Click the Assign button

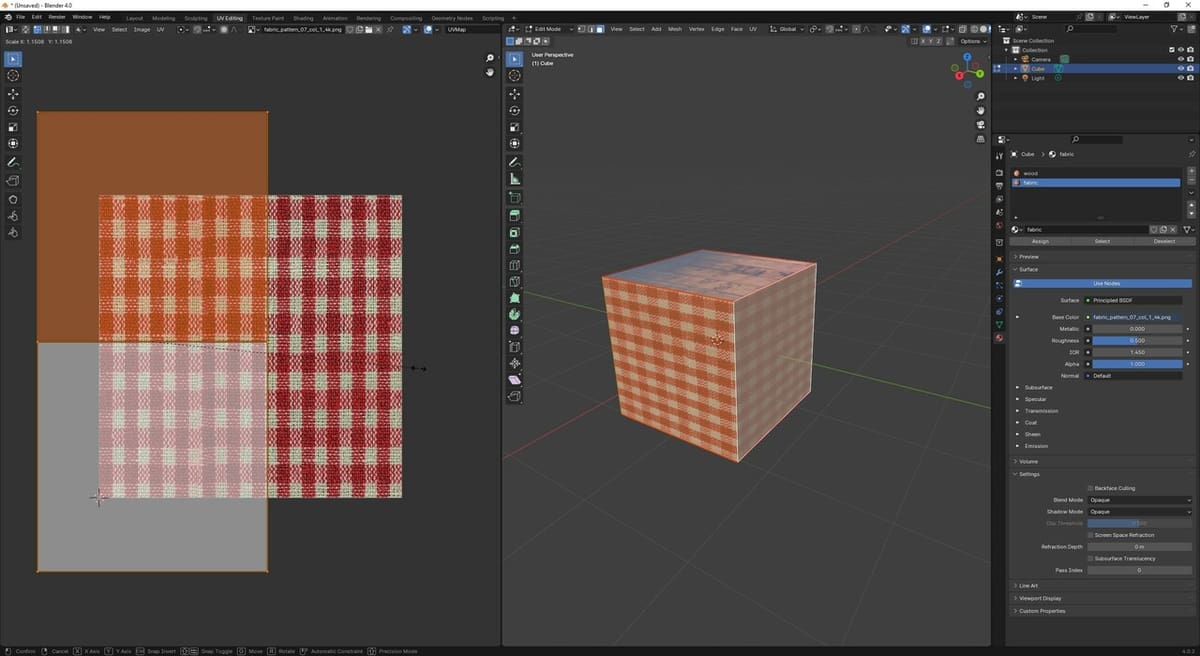tap(1040, 241)
